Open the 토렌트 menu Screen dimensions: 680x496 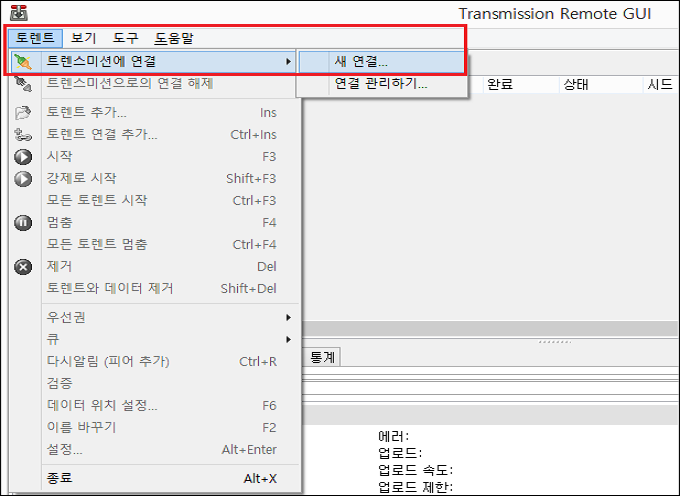(35, 38)
